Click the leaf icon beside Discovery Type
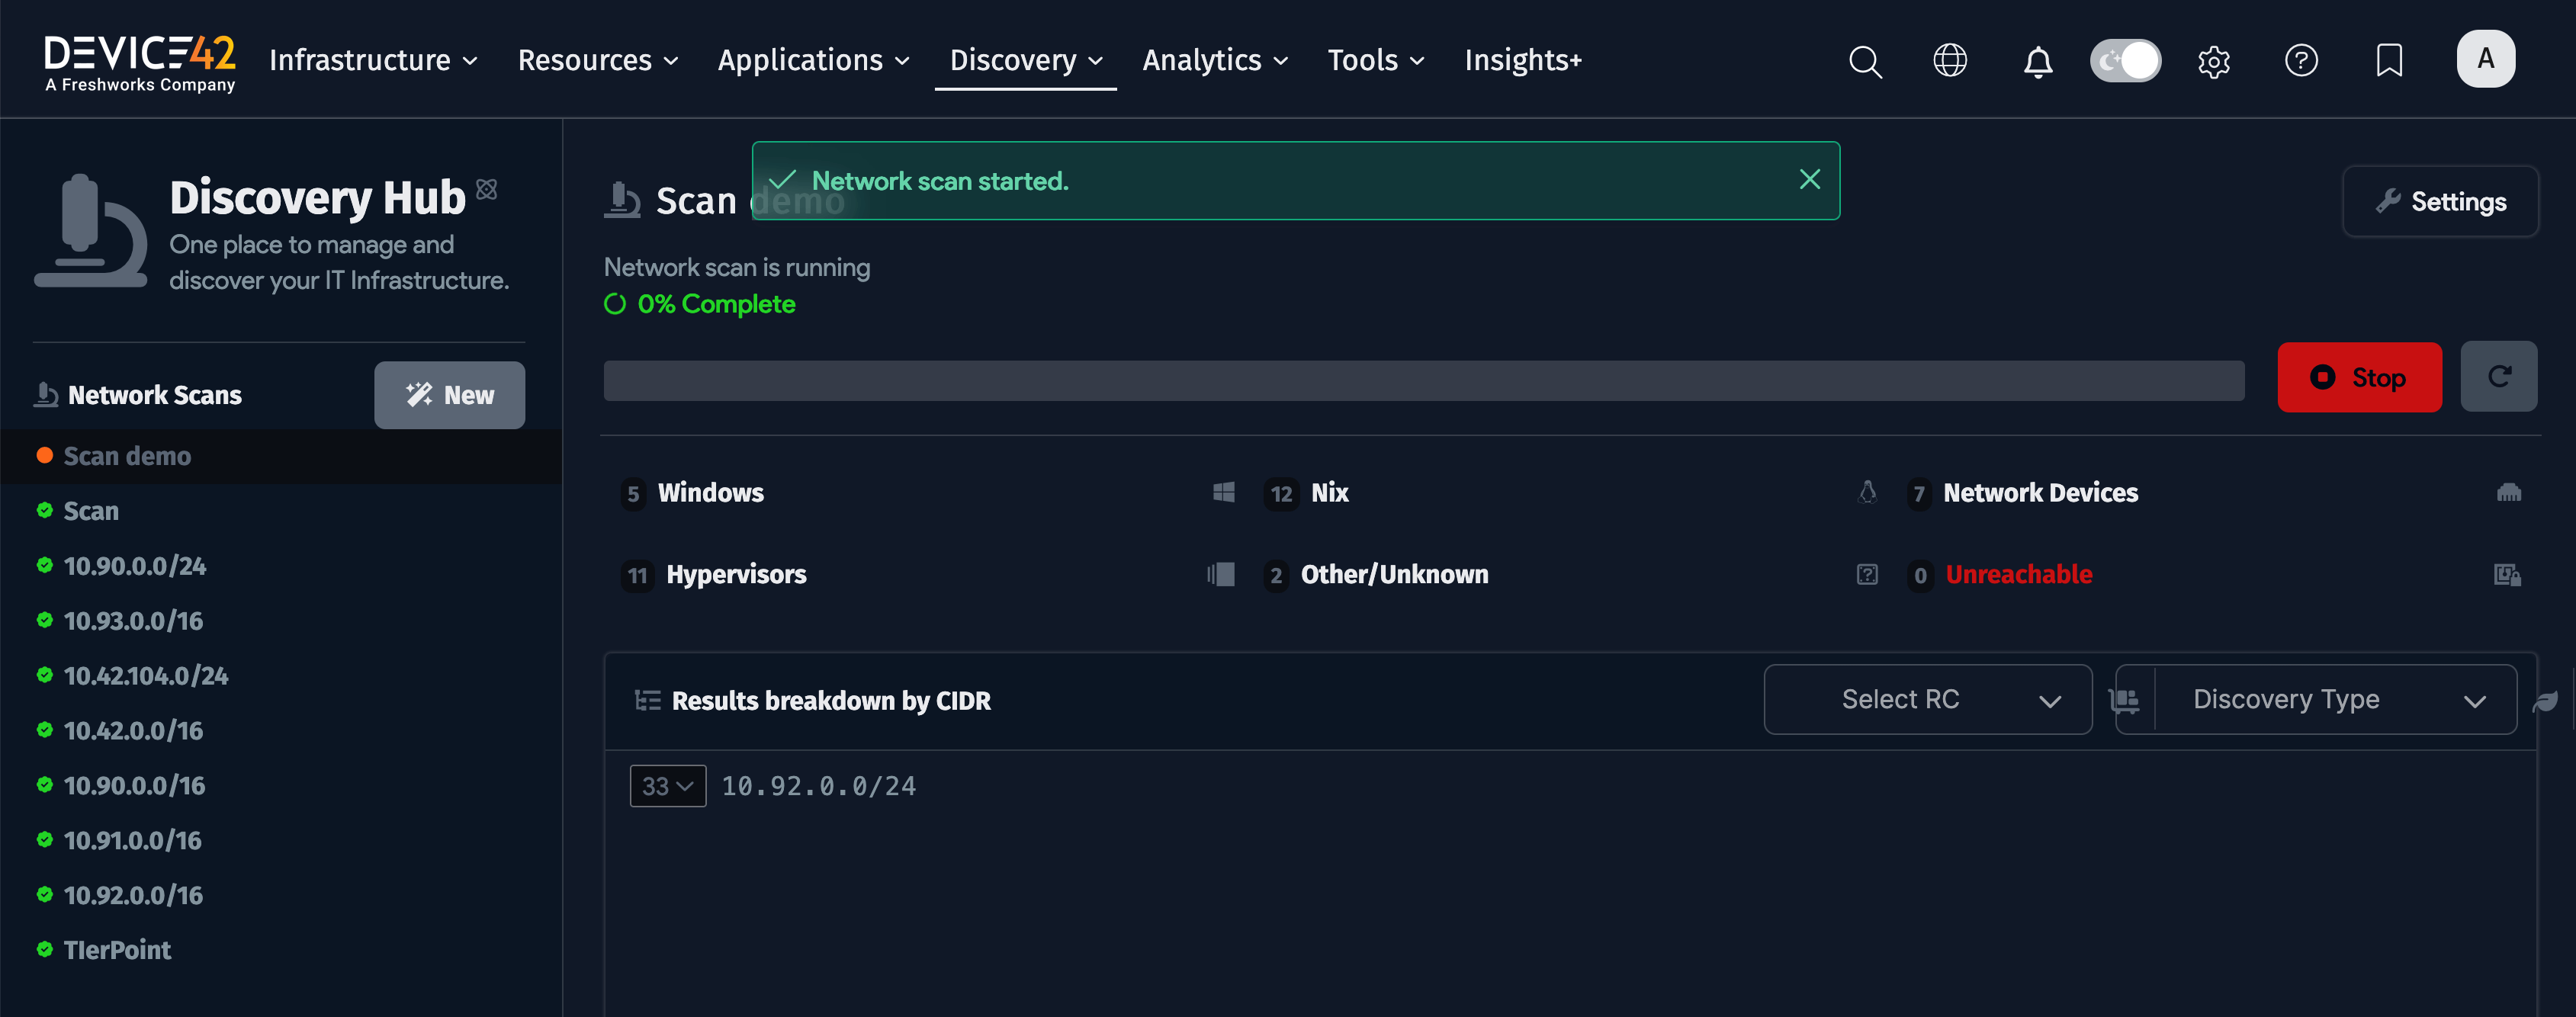This screenshot has width=2576, height=1017. (x=2549, y=699)
